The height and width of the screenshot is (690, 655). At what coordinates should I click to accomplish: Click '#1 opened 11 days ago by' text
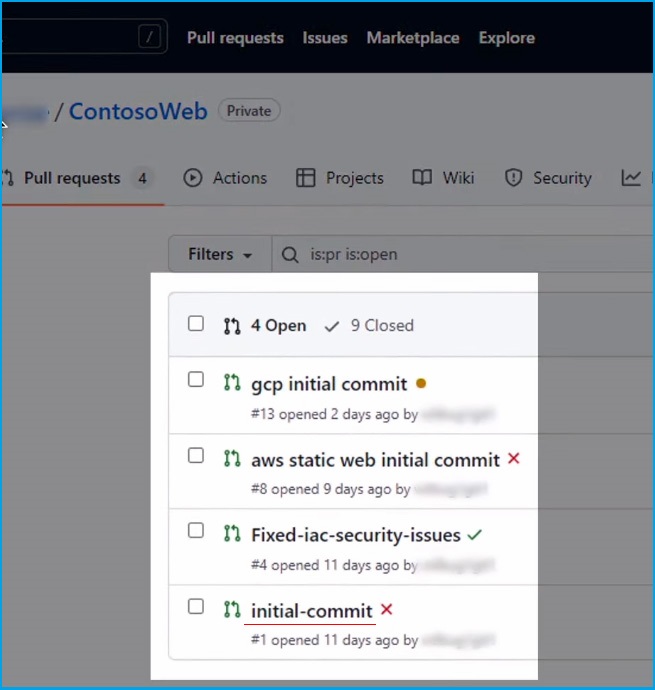point(334,640)
